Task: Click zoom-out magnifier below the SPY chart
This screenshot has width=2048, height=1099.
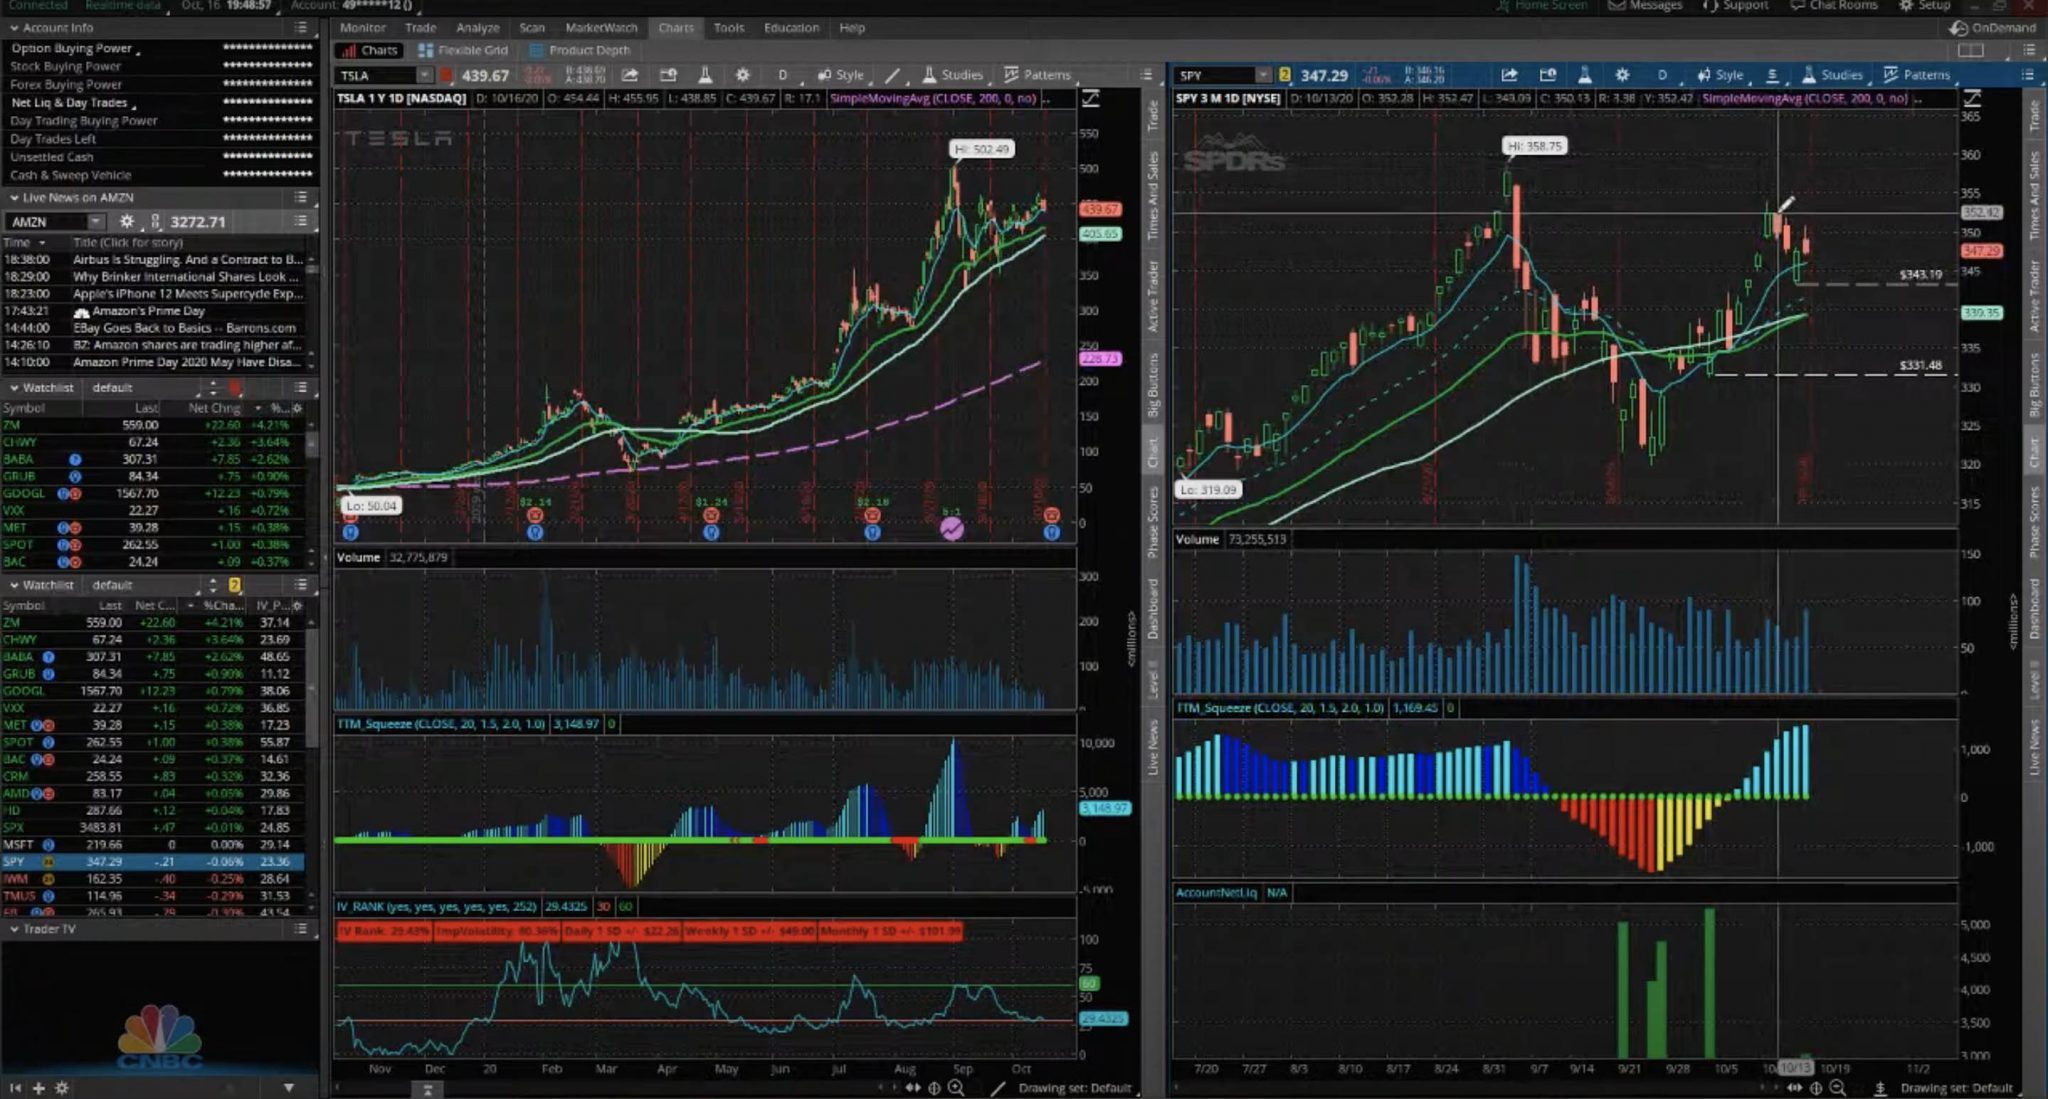Action: (x=1837, y=1088)
